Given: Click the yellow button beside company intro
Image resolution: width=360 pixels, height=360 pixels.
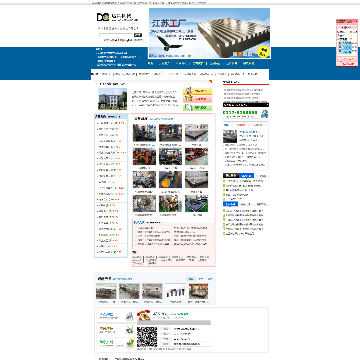Looking at the screenshot, I should [197, 91].
